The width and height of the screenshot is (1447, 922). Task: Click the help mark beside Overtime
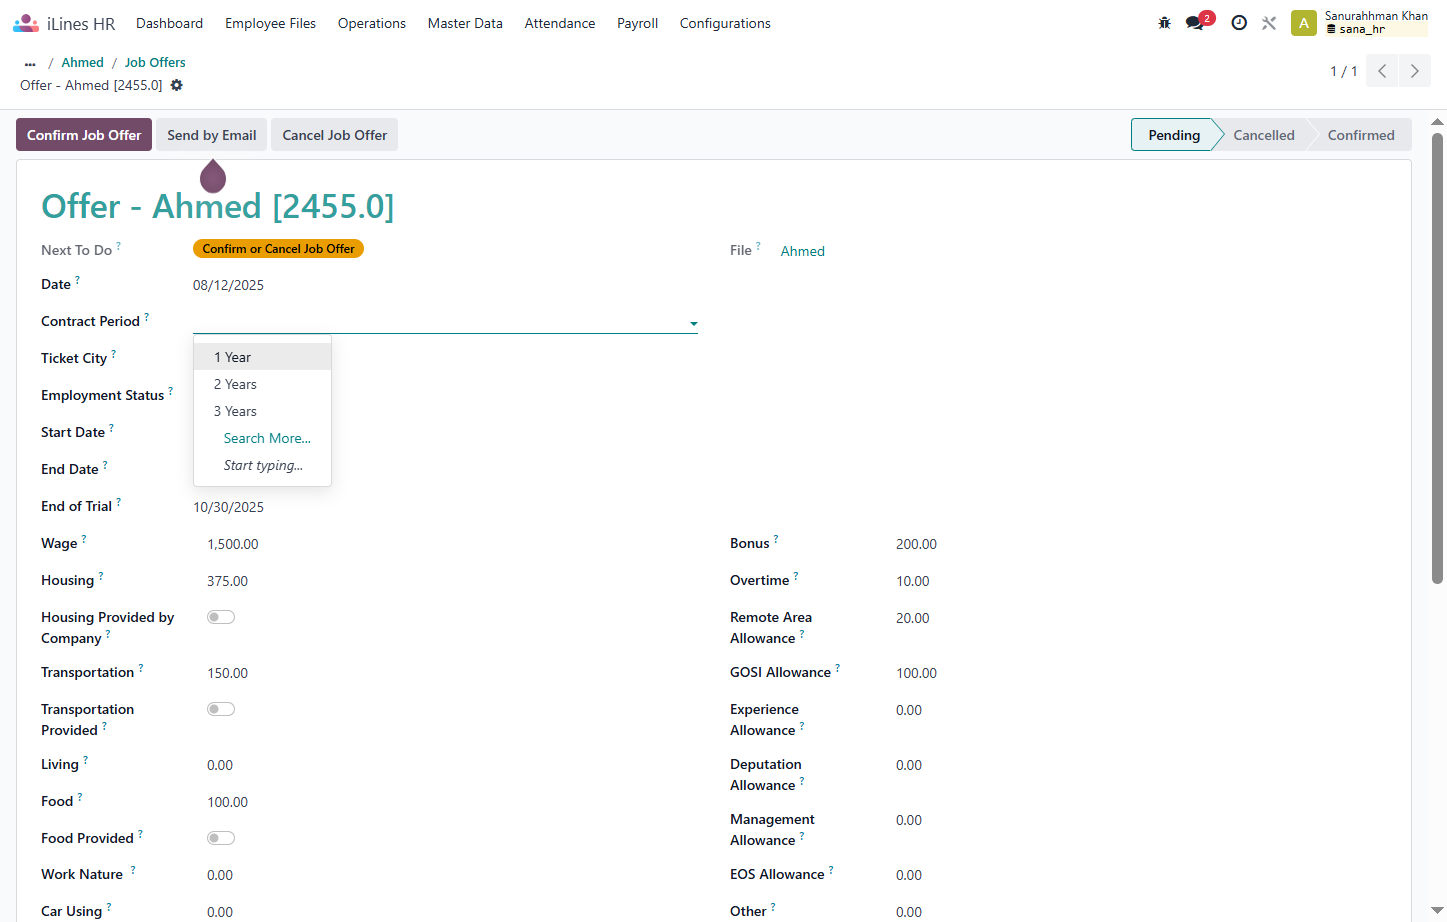click(796, 576)
